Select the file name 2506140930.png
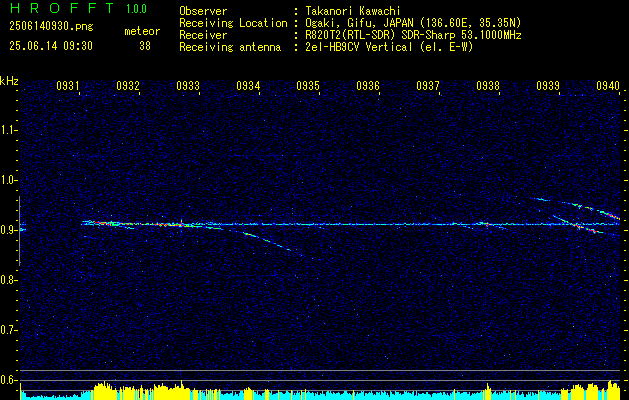 click(x=51, y=27)
